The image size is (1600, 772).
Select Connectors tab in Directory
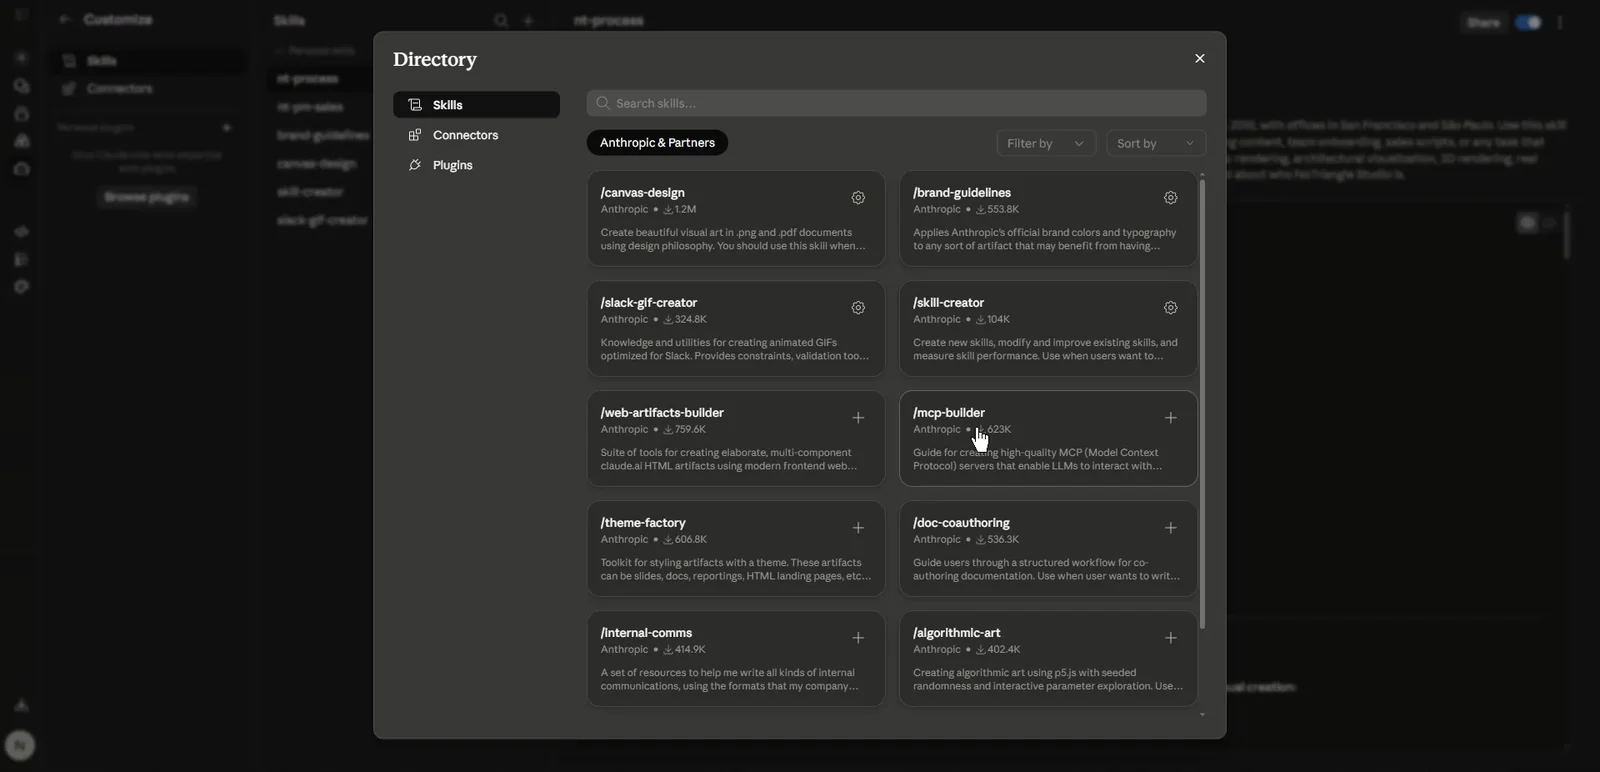pyautogui.click(x=476, y=135)
